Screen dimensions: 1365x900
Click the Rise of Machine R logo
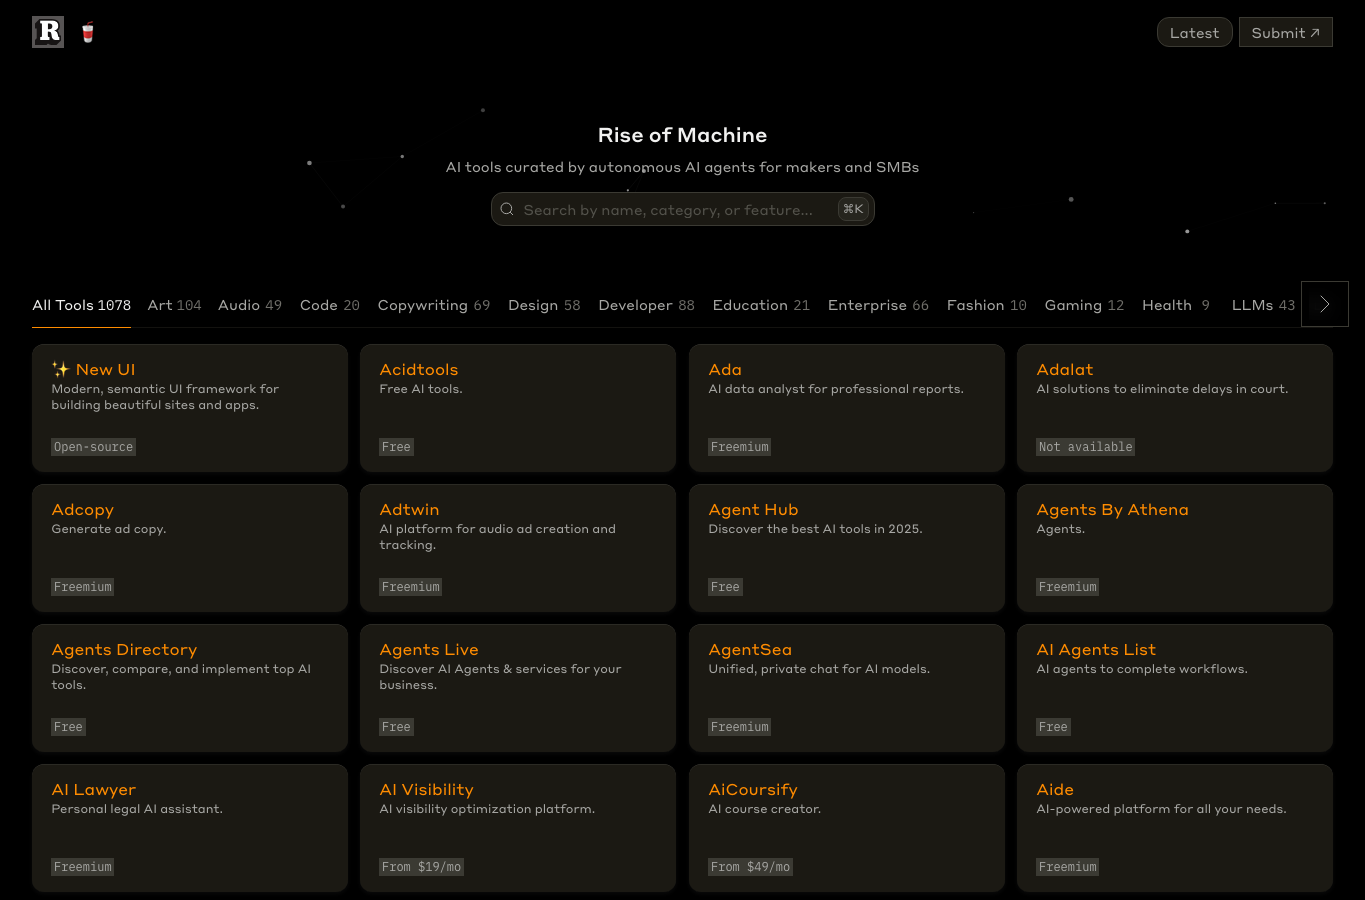click(x=48, y=32)
